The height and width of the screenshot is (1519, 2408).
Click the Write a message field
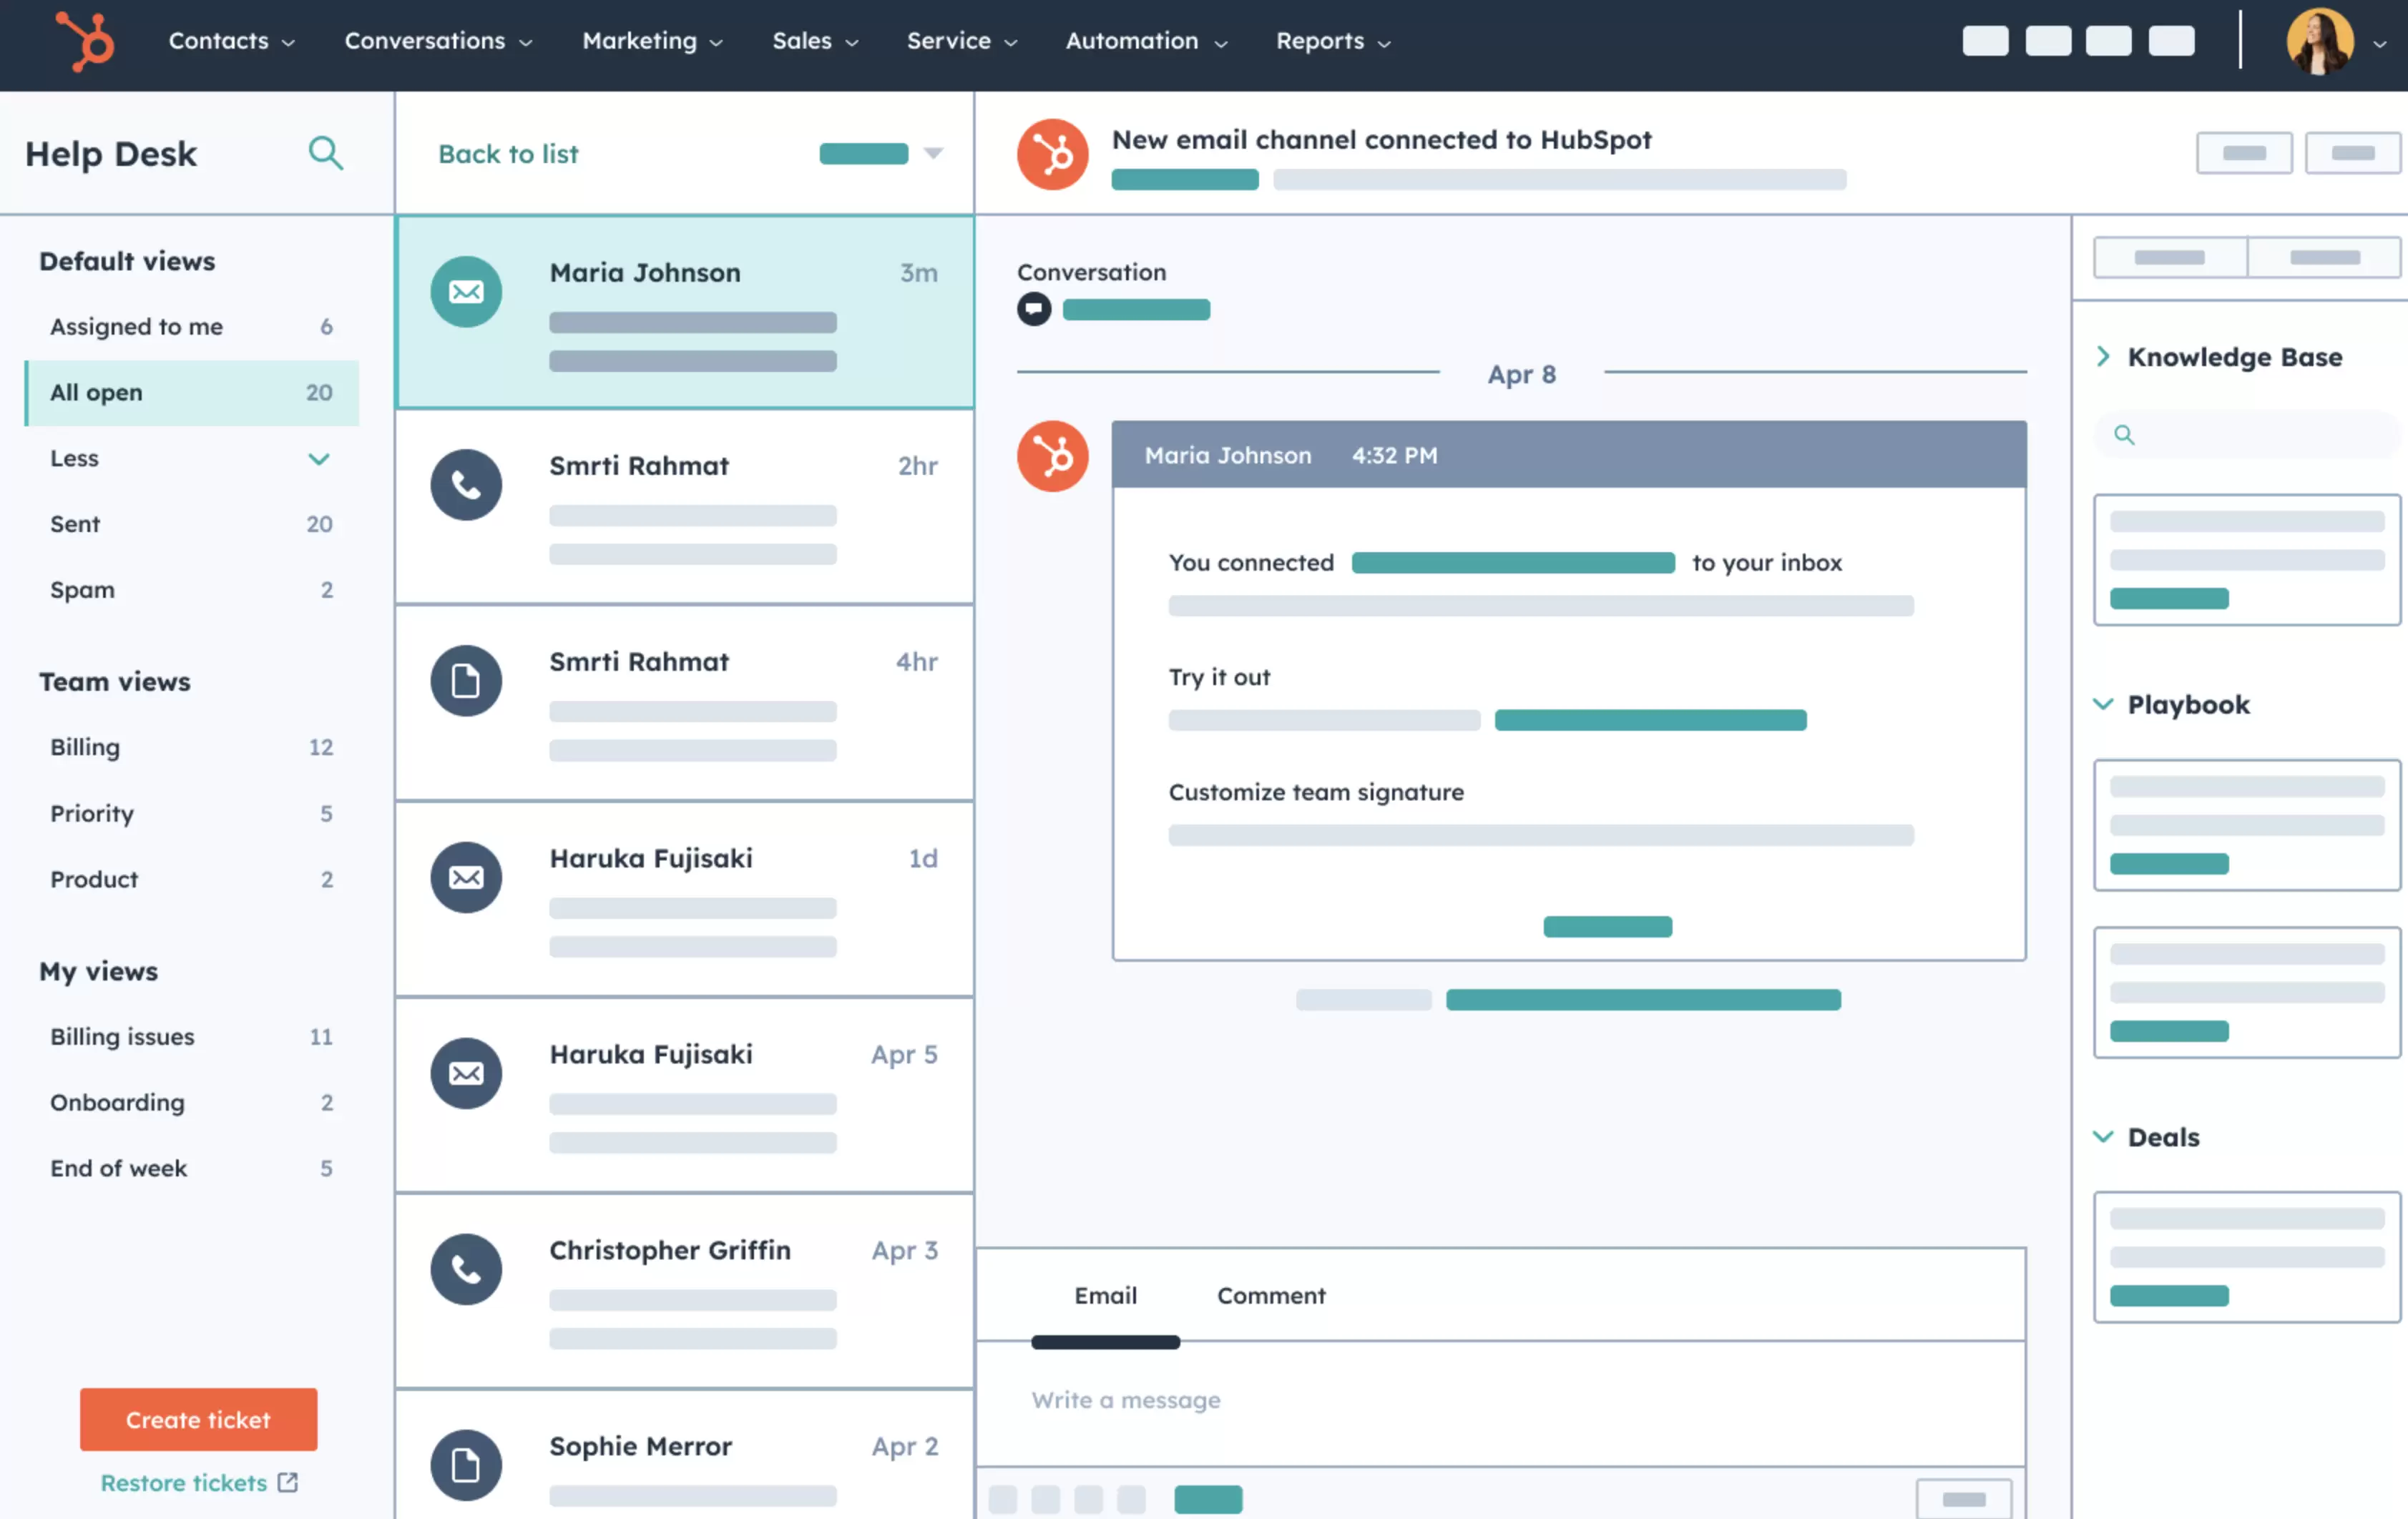click(x=1126, y=1400)
